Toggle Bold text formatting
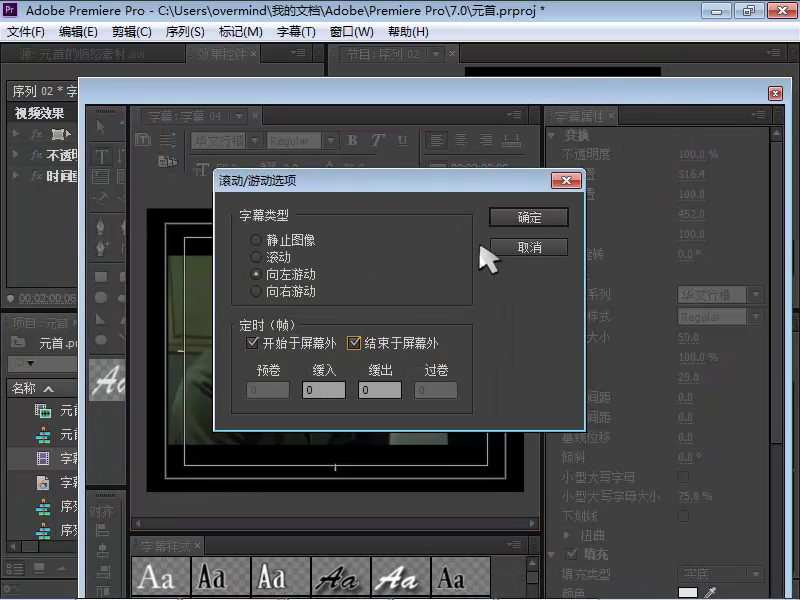 [352, 140]
